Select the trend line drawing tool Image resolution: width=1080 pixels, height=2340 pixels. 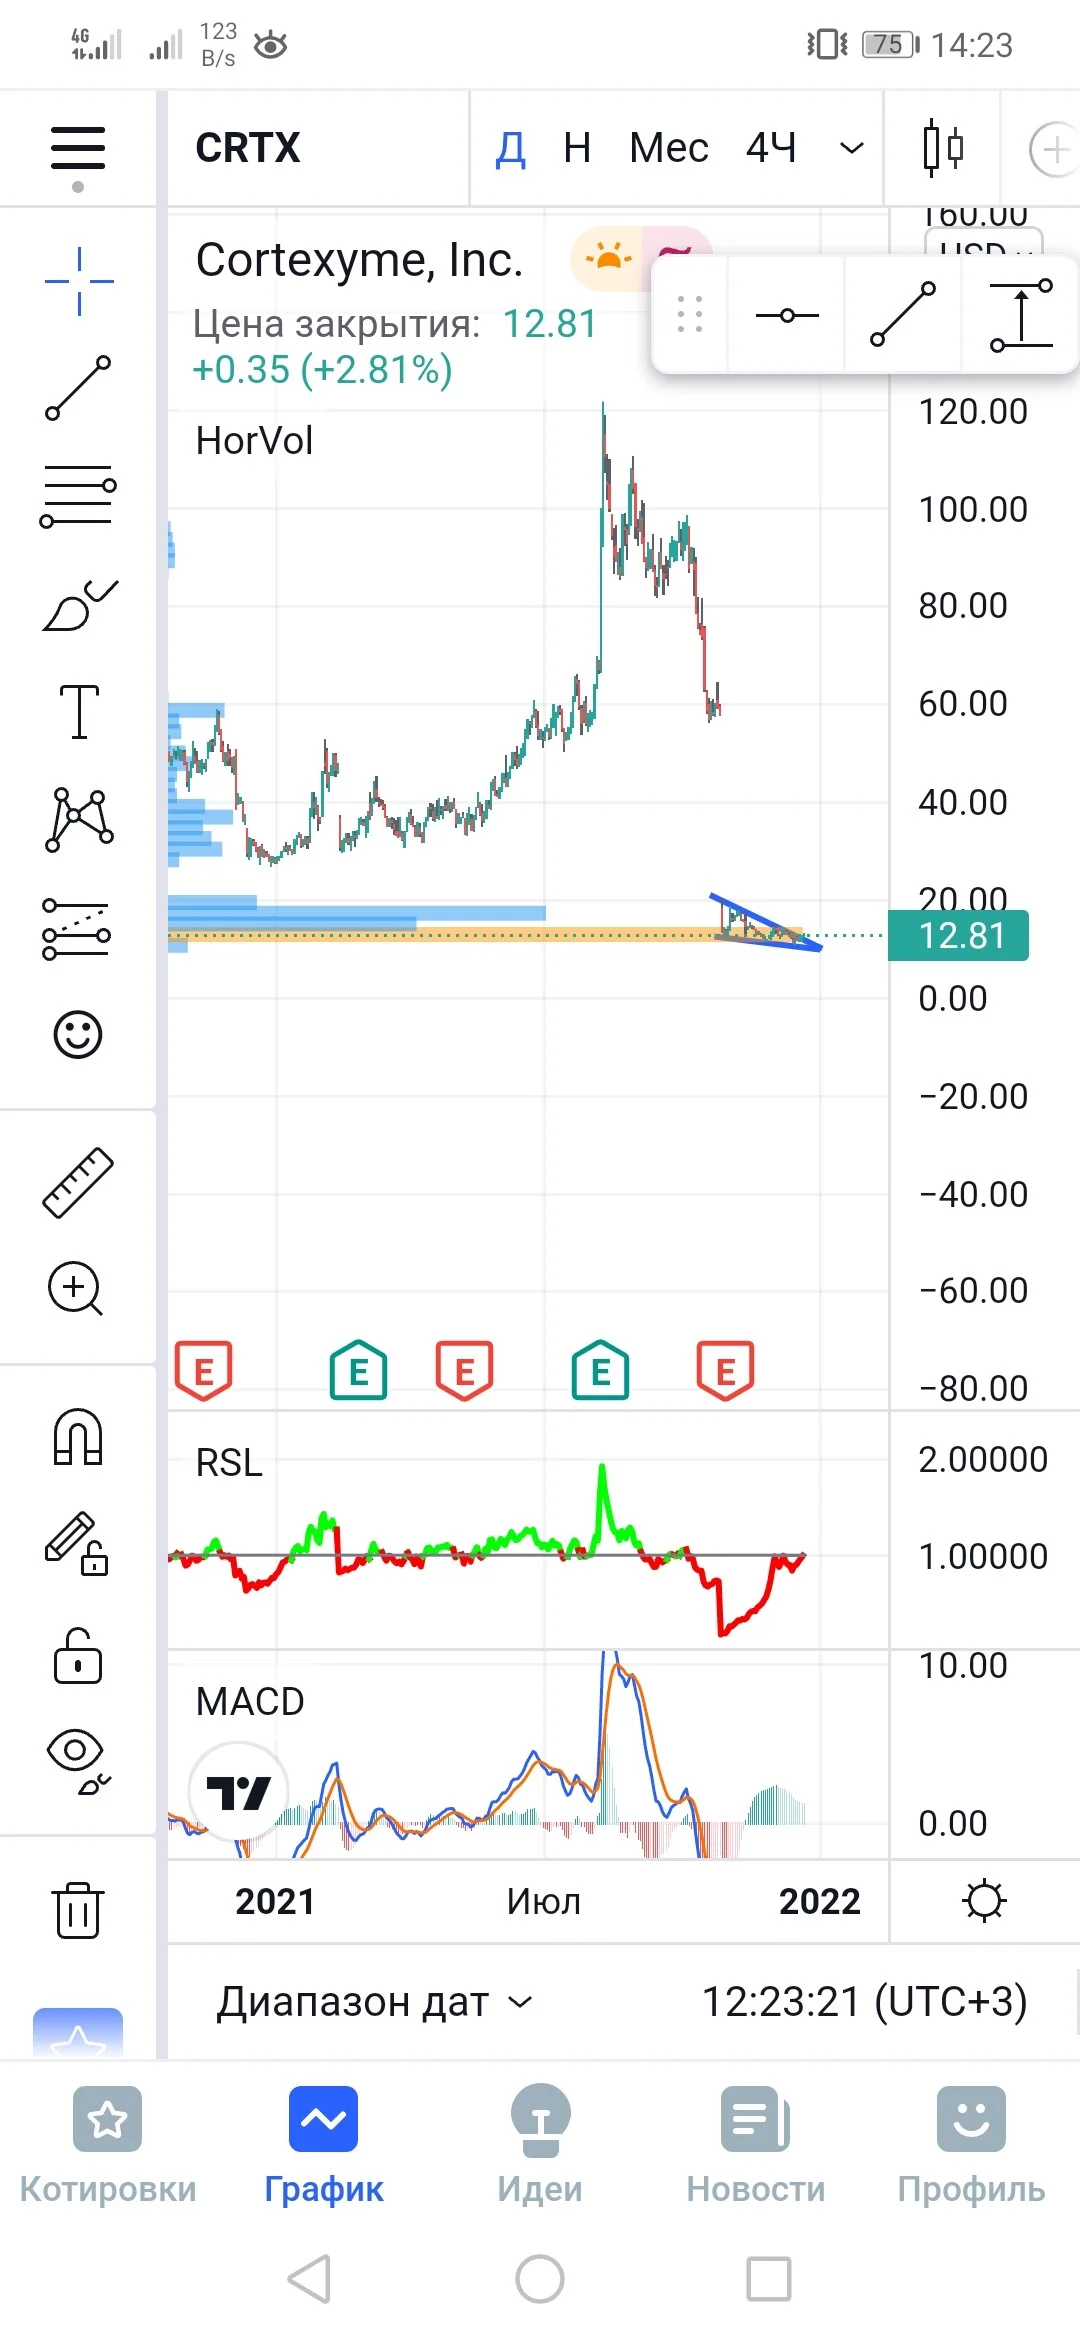pos(78,388)
